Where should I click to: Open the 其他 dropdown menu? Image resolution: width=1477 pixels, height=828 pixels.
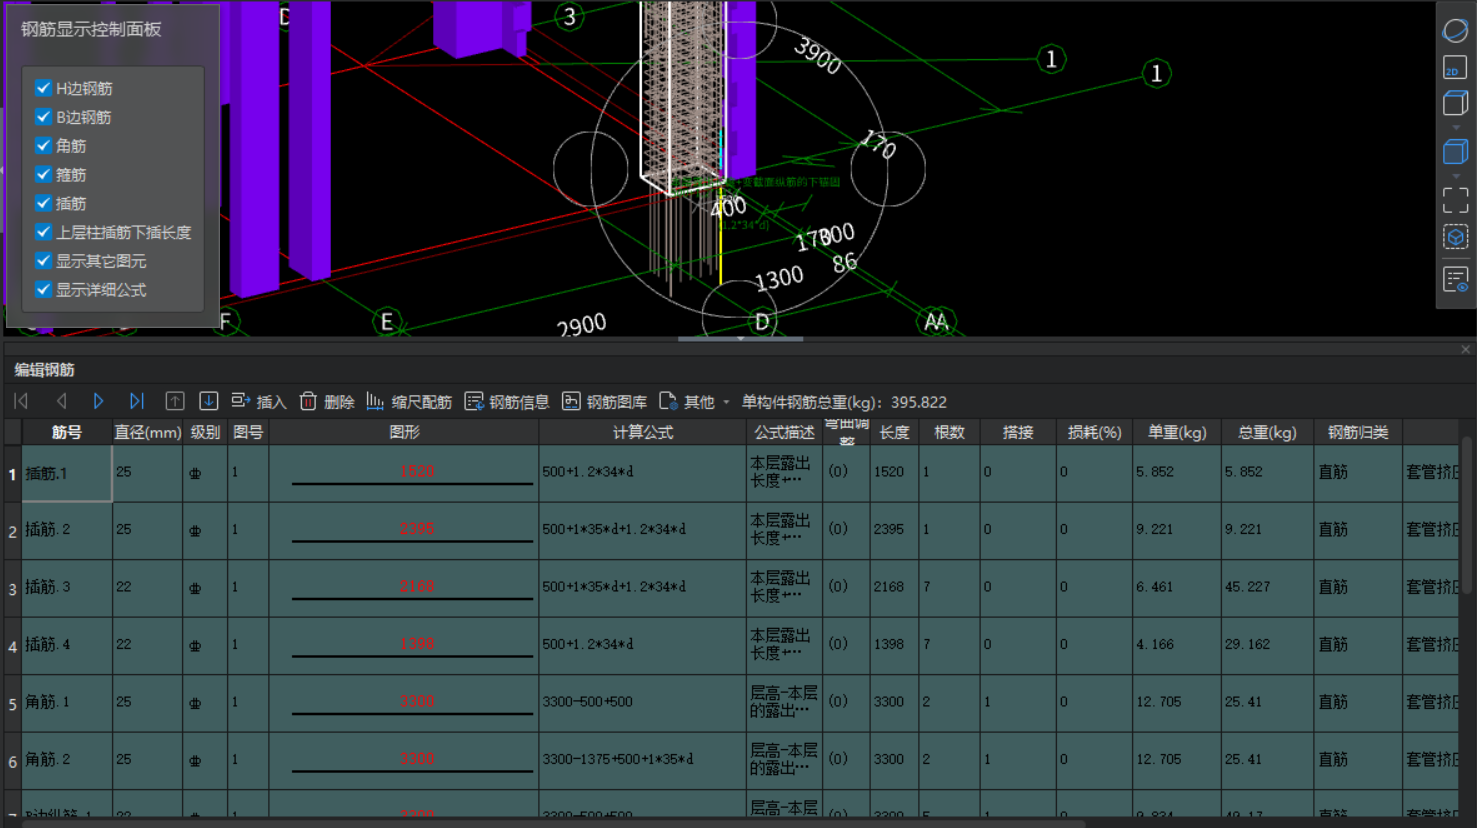coord(694,402)
